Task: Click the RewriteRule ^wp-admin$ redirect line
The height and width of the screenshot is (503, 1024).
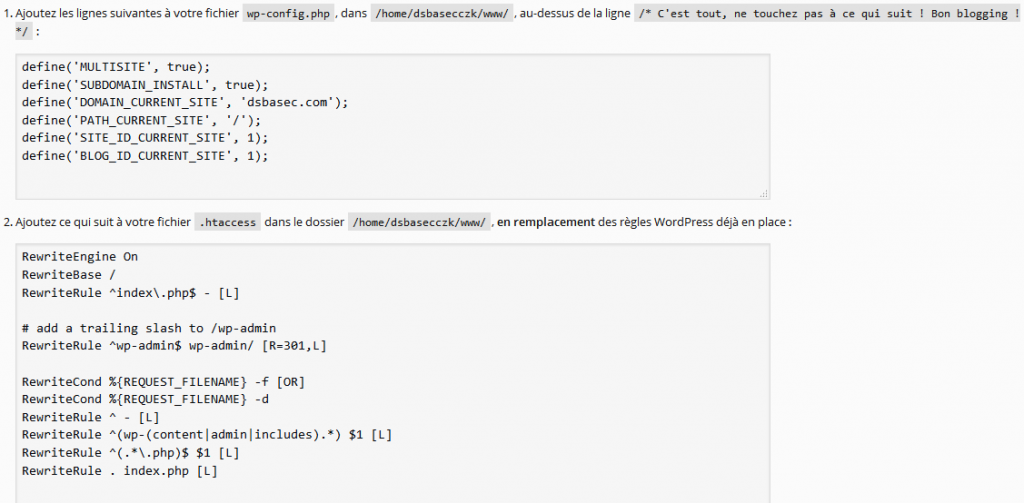Action: tap(174, 346)
